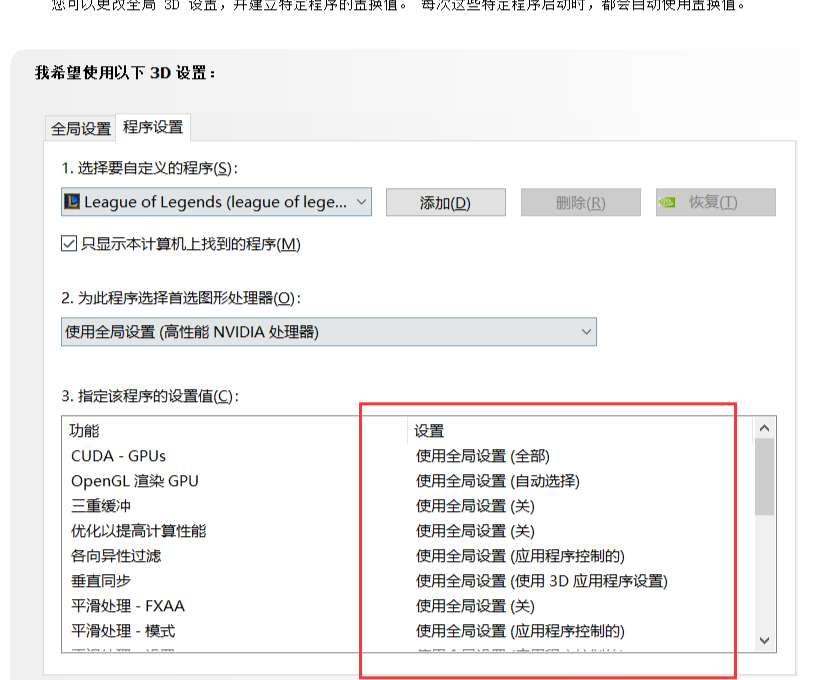Click the 使用全局设置 (自动选择) value
This screenshot has width=824, height=680.
tap(498, 481)
